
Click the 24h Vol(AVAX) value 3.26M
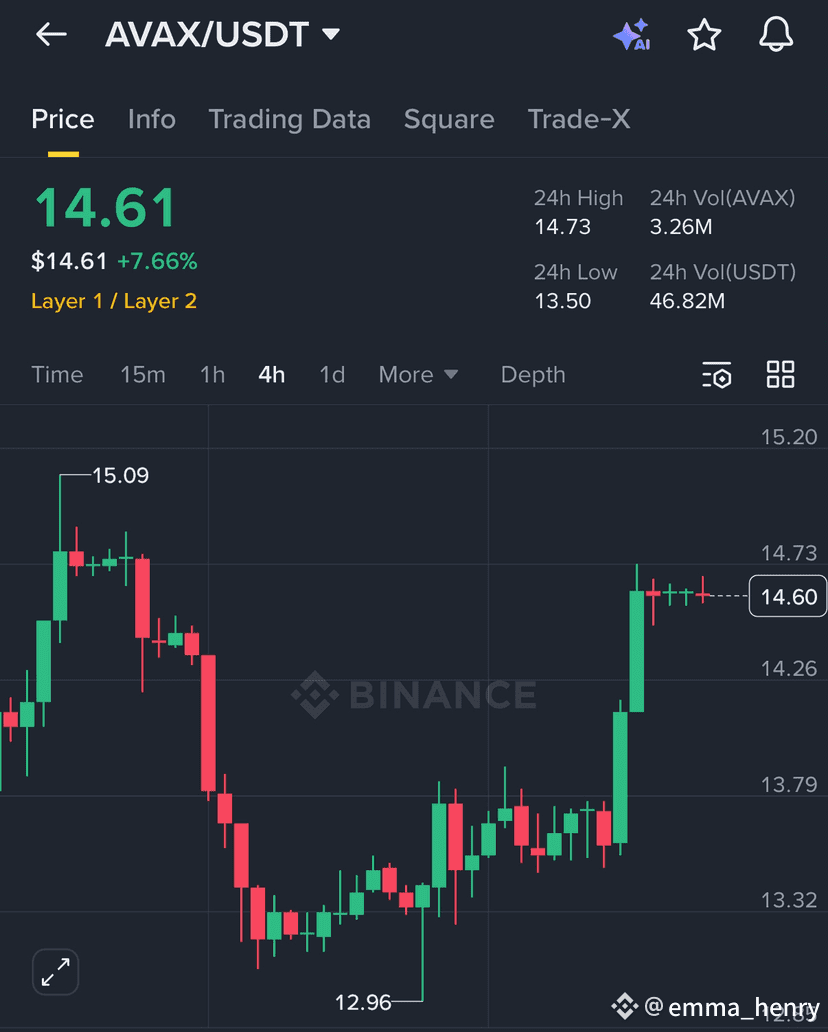coord(681,226)
